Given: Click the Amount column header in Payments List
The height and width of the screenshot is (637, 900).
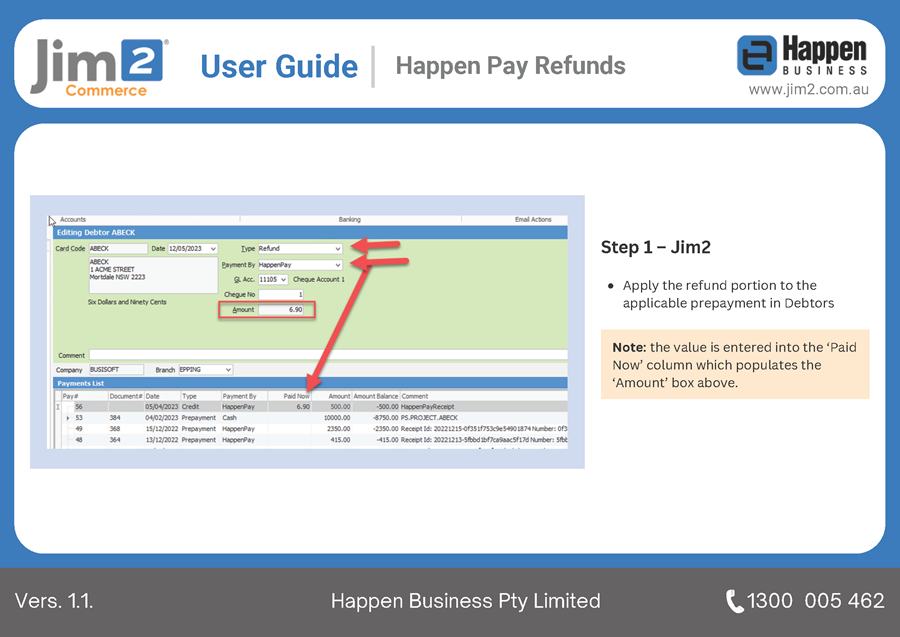Looking at the screenshot, I should [x=332, y=396].
